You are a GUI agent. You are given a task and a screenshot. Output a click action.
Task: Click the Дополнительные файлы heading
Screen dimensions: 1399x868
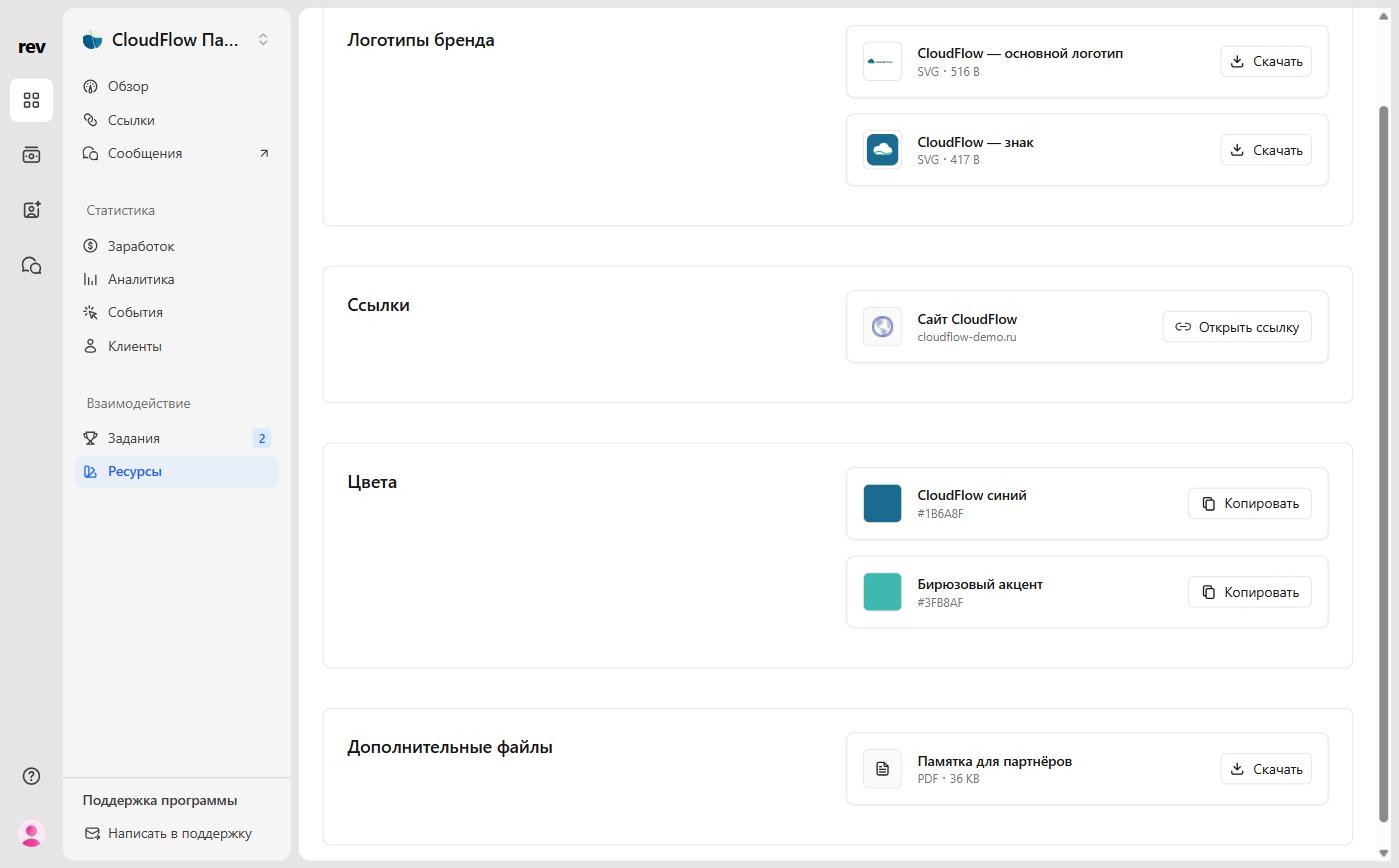tap(450, 748)
